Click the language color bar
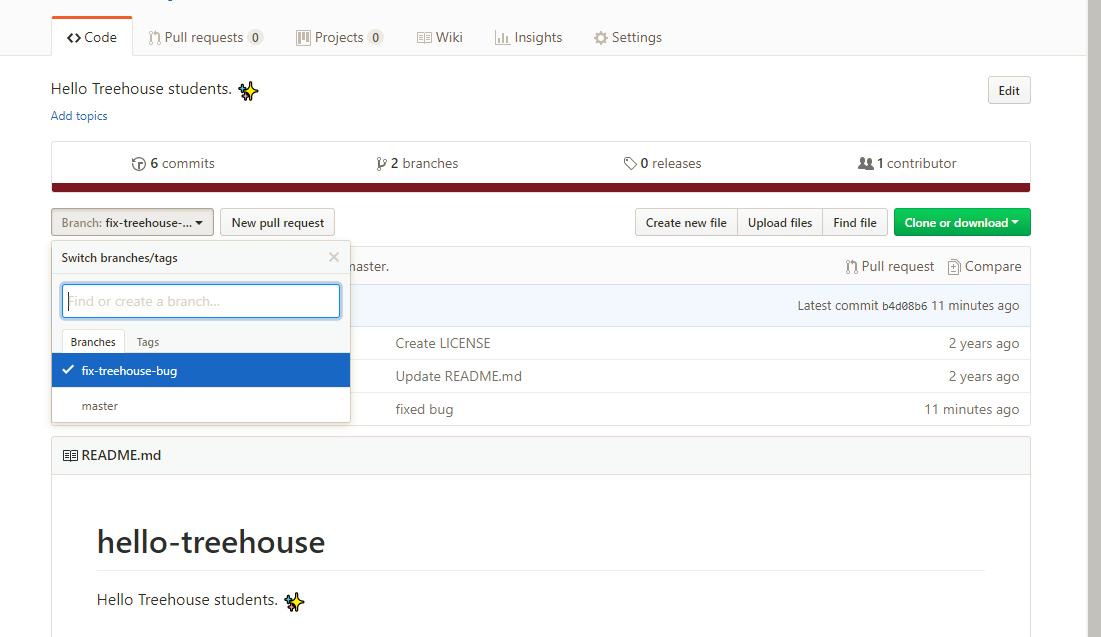This screenshot has width=1101, height=637. [541, 188]
